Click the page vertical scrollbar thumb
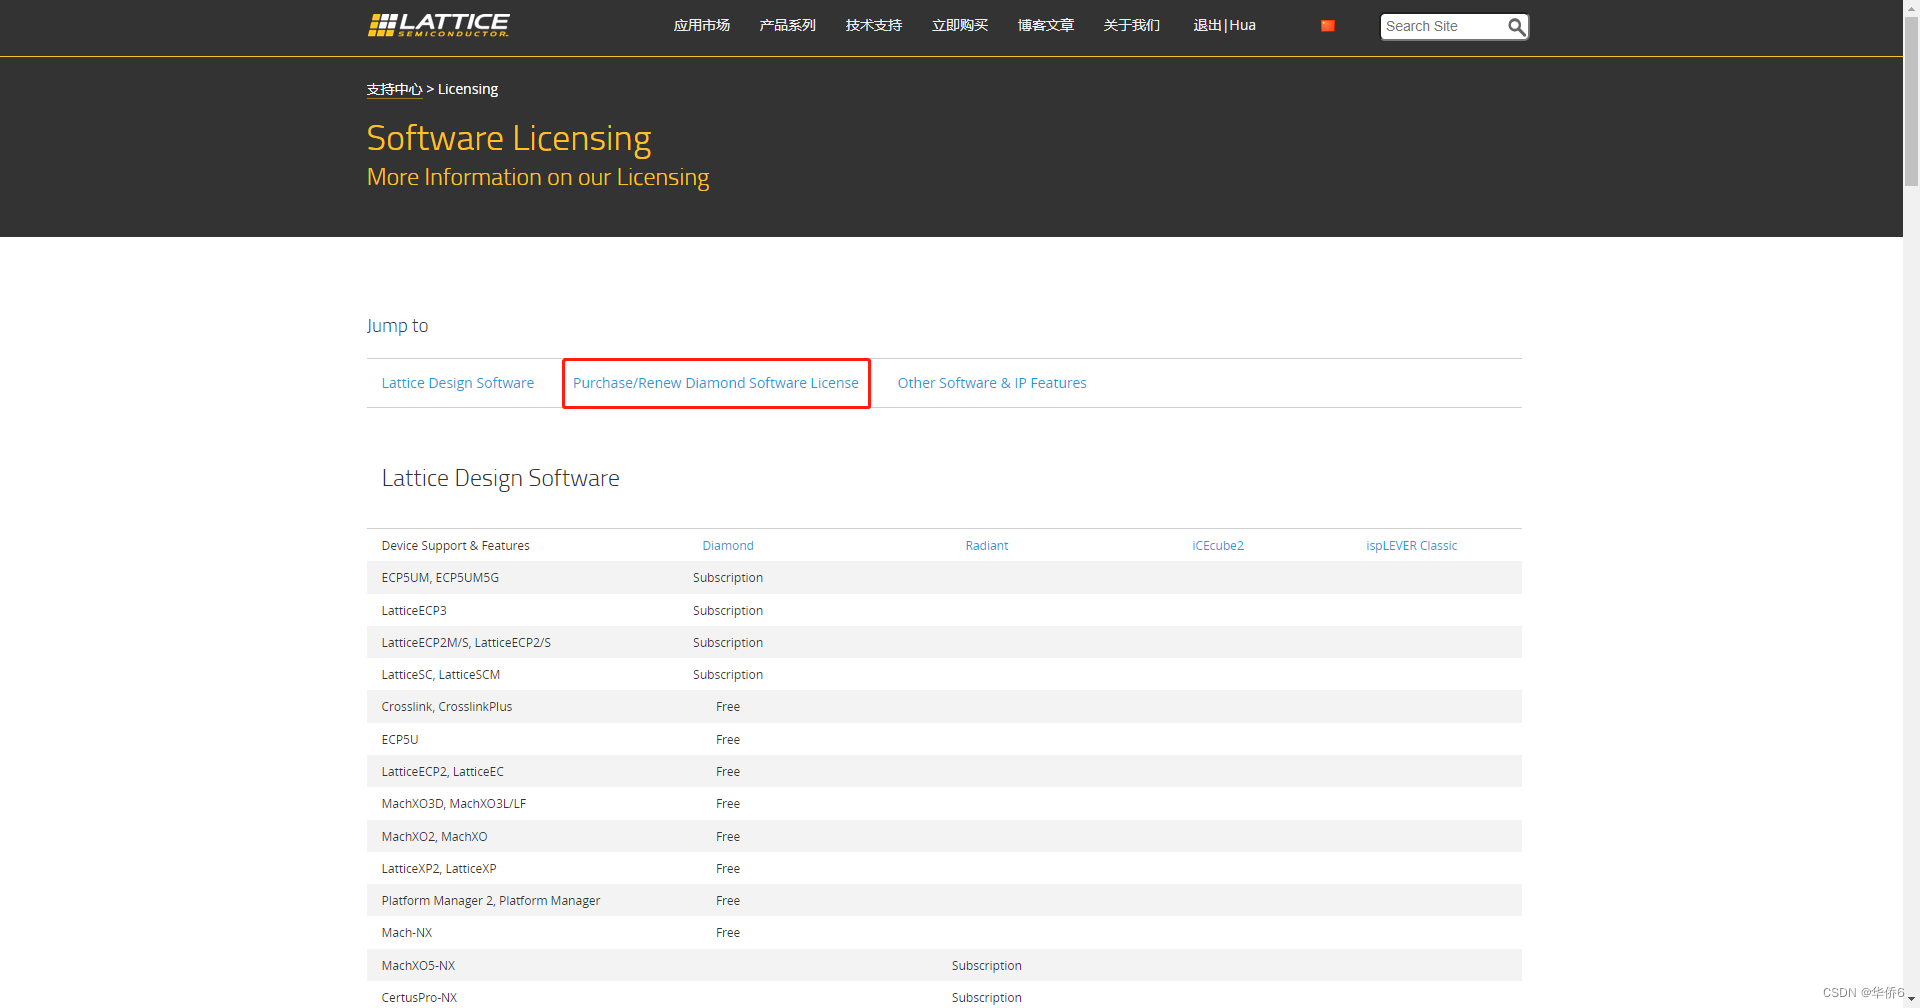This screenshot has height=1008, width=1920. [x=1911, y=103]
